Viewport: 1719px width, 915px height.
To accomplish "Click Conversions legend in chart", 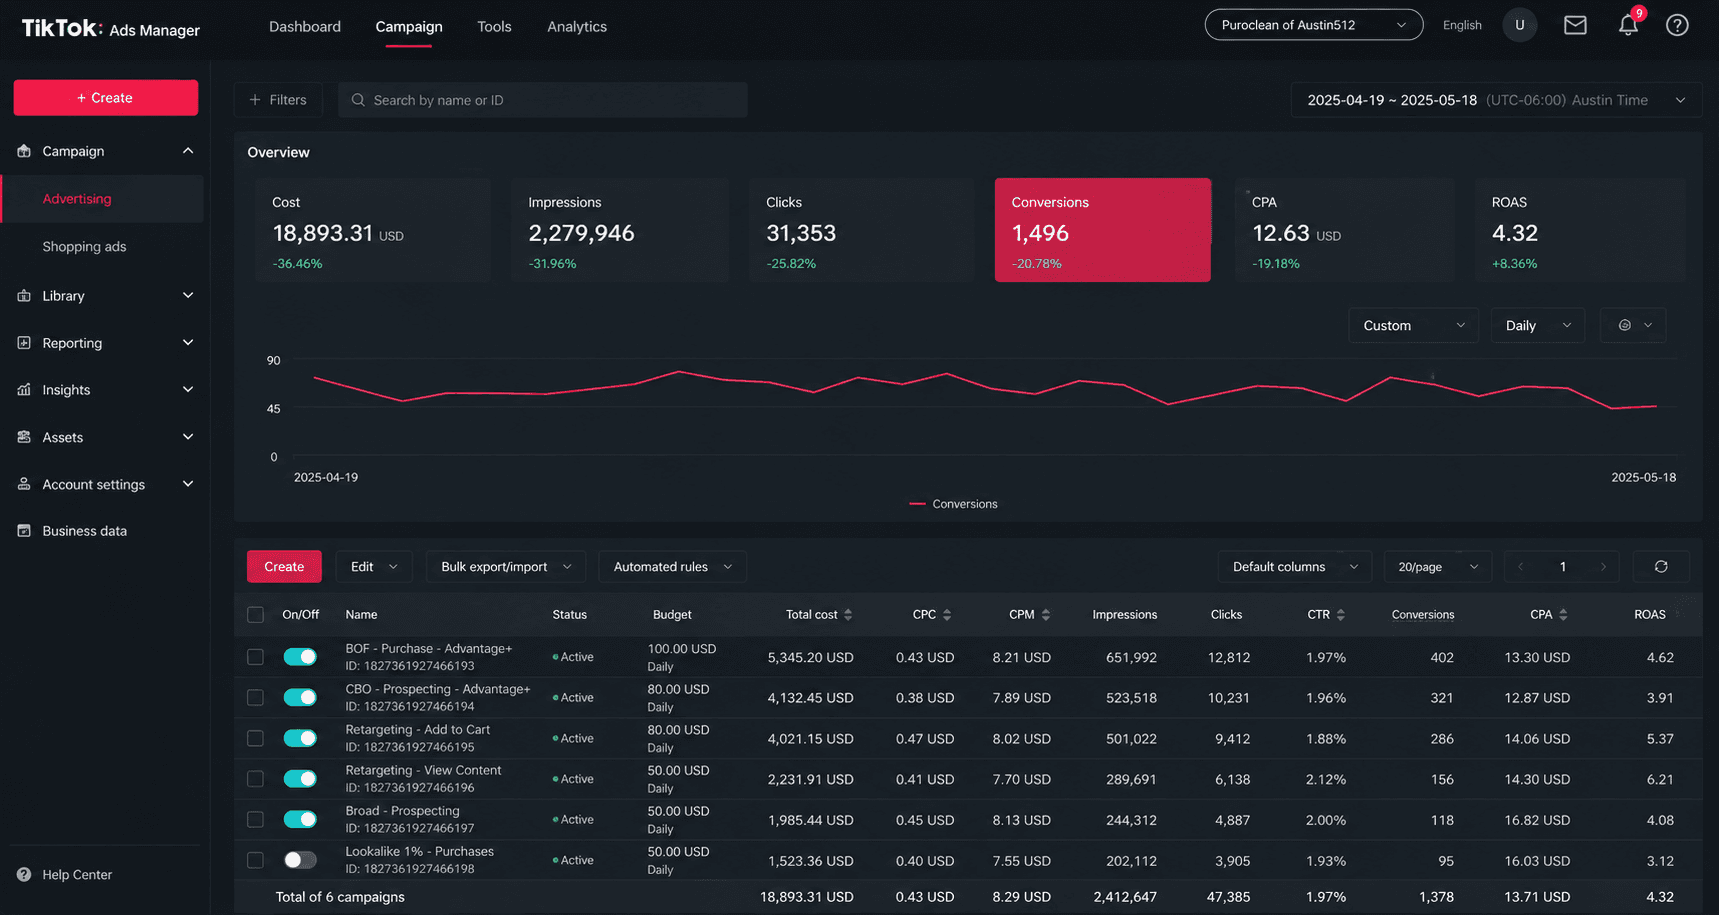I will [x=953, y=504].
